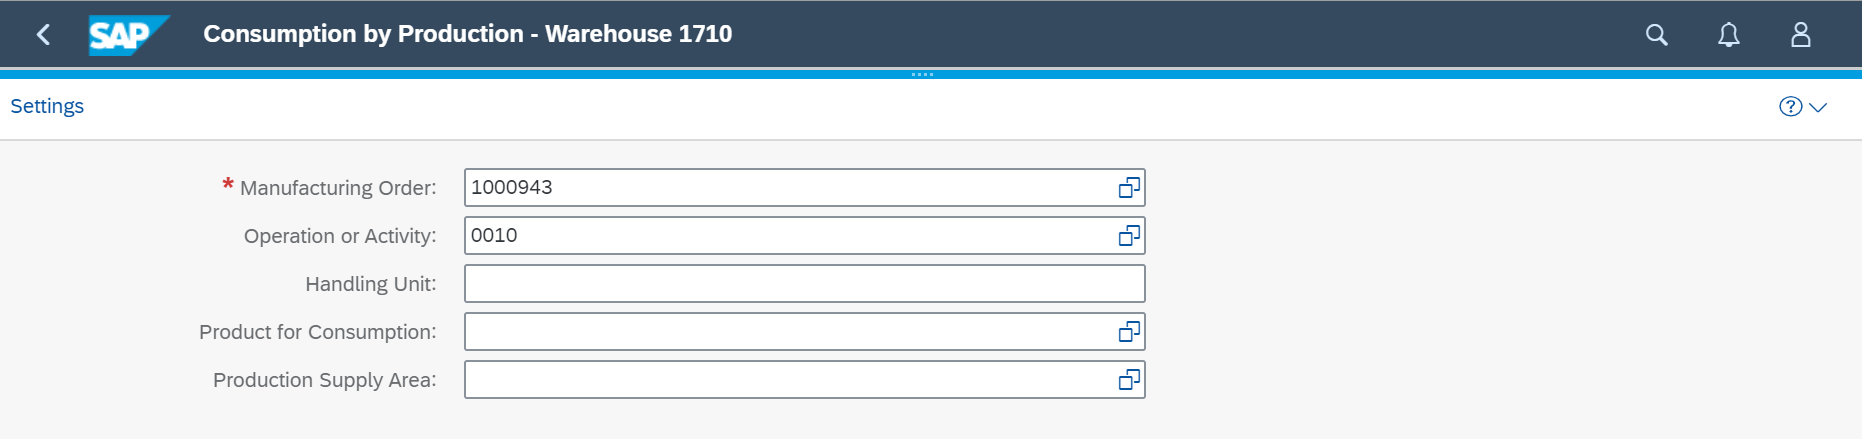Open the Settings menu item
This screenshot has height=439, width=1862.
coord(47,106)
